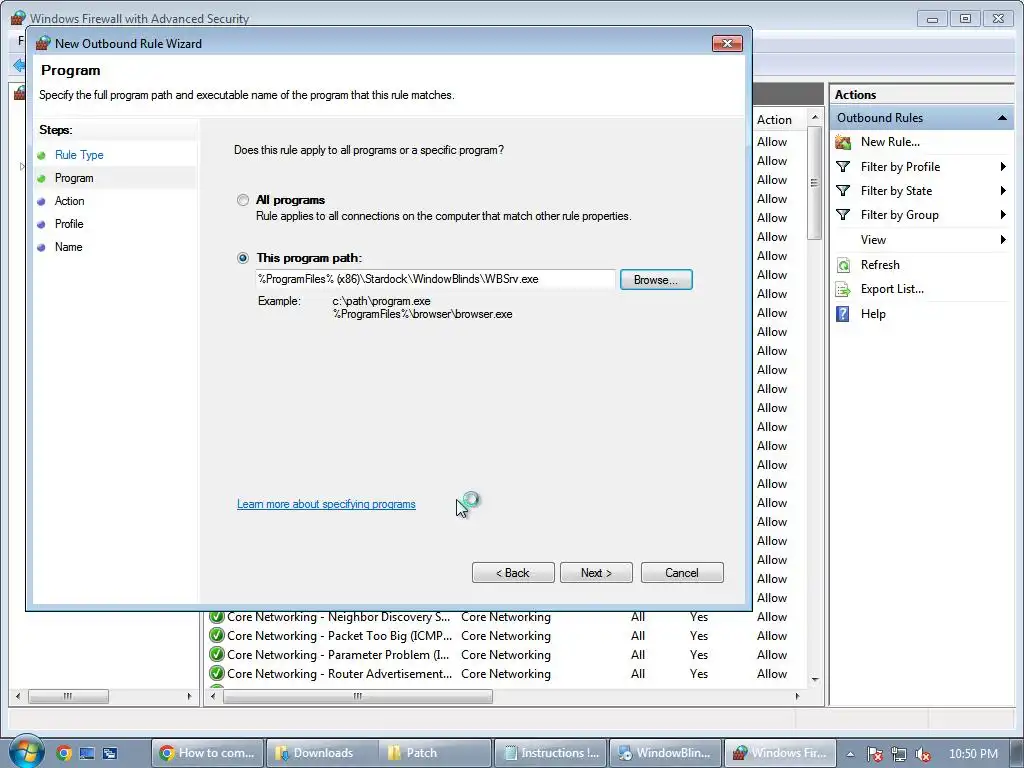Switch to the Instructions taskbar window
This screenshot has height=768, width=1024.
coord(551,753)
